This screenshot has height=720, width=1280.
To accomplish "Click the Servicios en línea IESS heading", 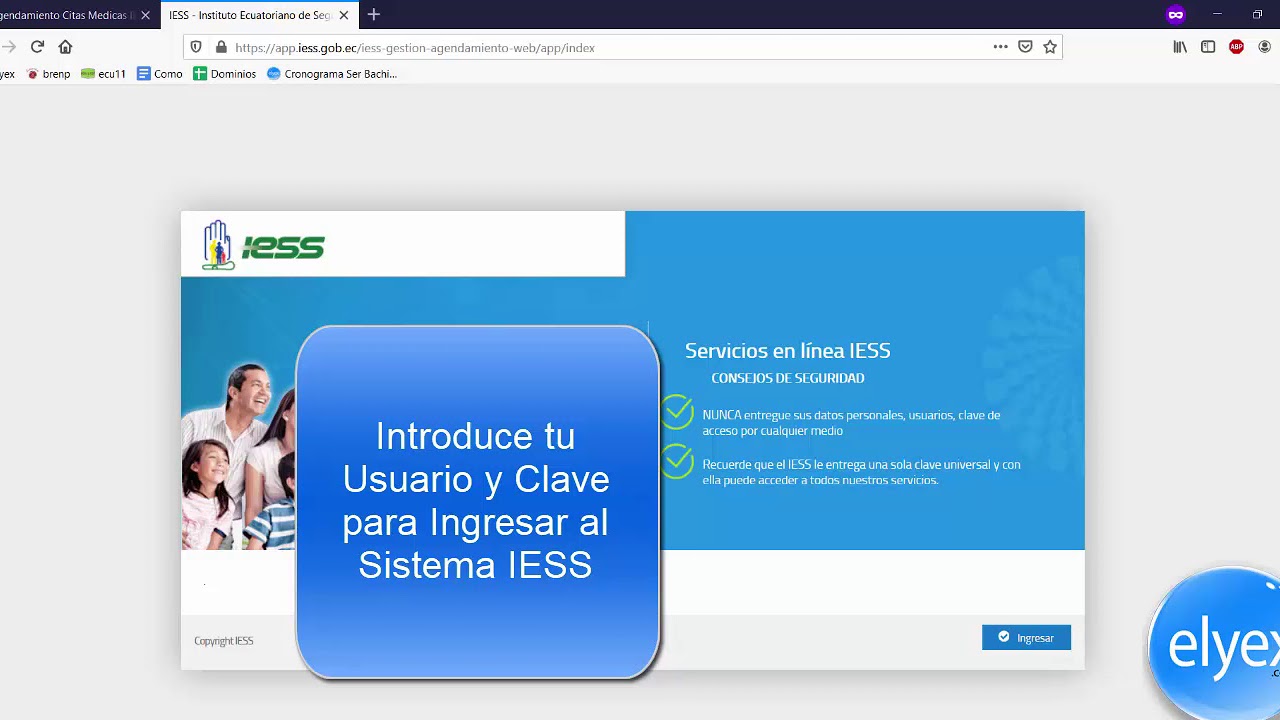I will (x=788, y=351).
